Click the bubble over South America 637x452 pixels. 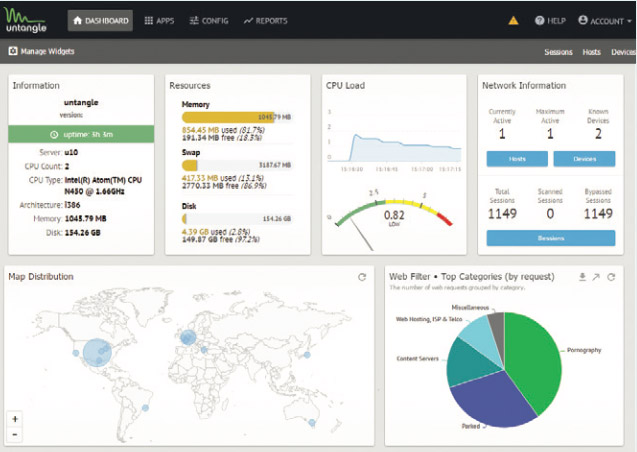pos(145,408)
